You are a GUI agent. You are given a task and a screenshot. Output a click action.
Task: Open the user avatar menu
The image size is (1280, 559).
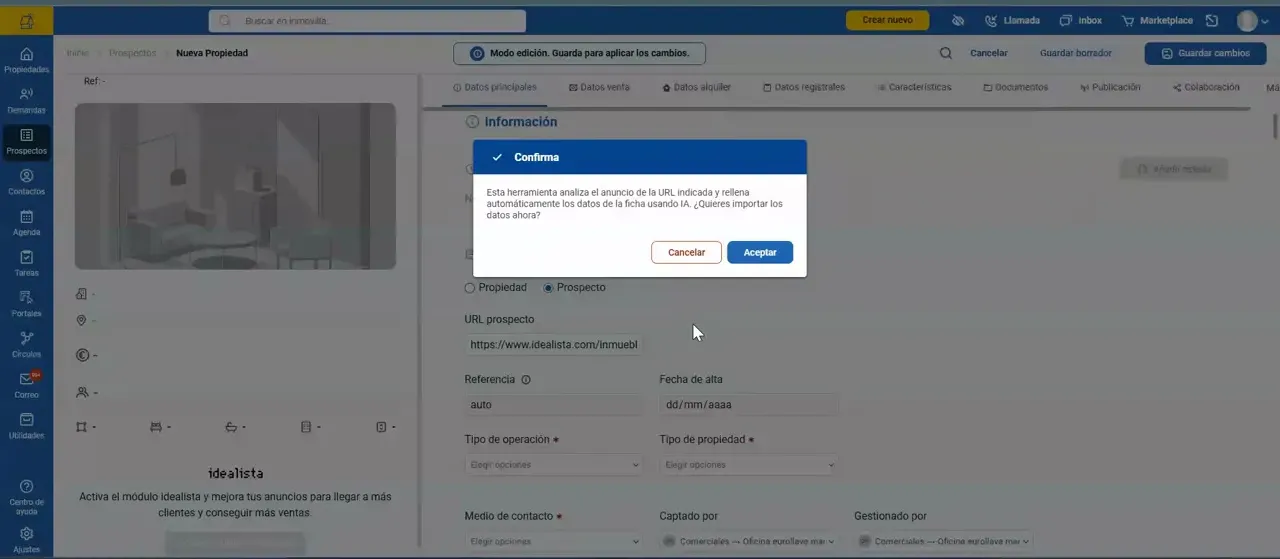(x=1252, y=21)
